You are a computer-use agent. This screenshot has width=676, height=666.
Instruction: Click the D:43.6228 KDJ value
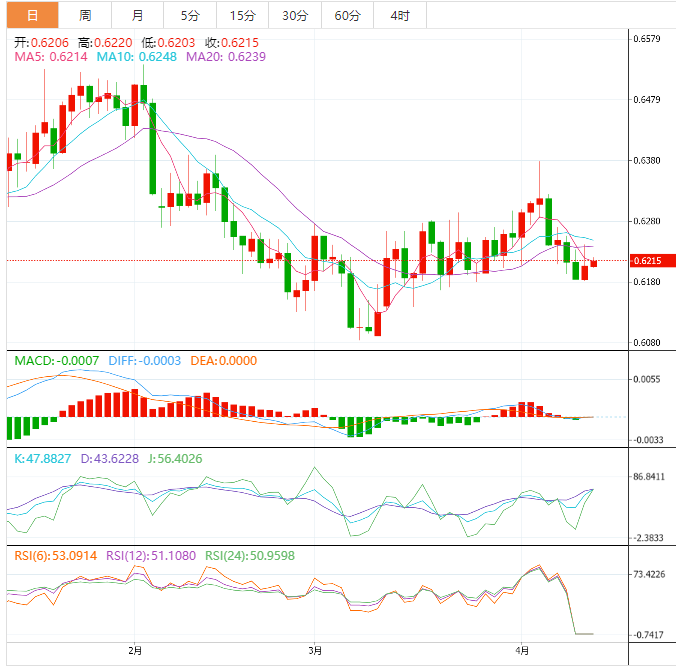[110, 459]
